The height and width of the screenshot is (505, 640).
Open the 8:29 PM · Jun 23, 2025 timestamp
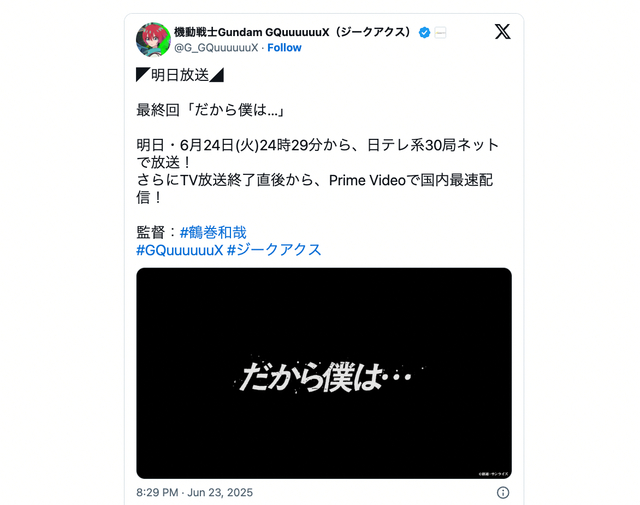[195, 492]
